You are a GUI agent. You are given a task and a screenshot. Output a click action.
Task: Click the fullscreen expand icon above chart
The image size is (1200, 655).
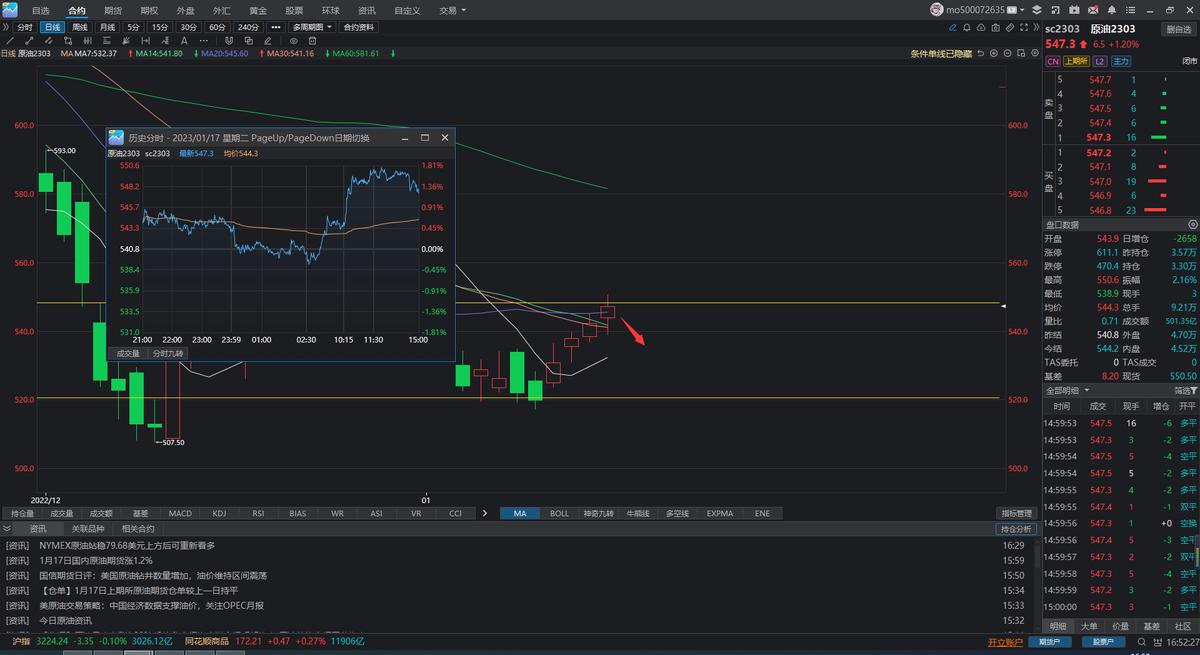[1026, 27]
